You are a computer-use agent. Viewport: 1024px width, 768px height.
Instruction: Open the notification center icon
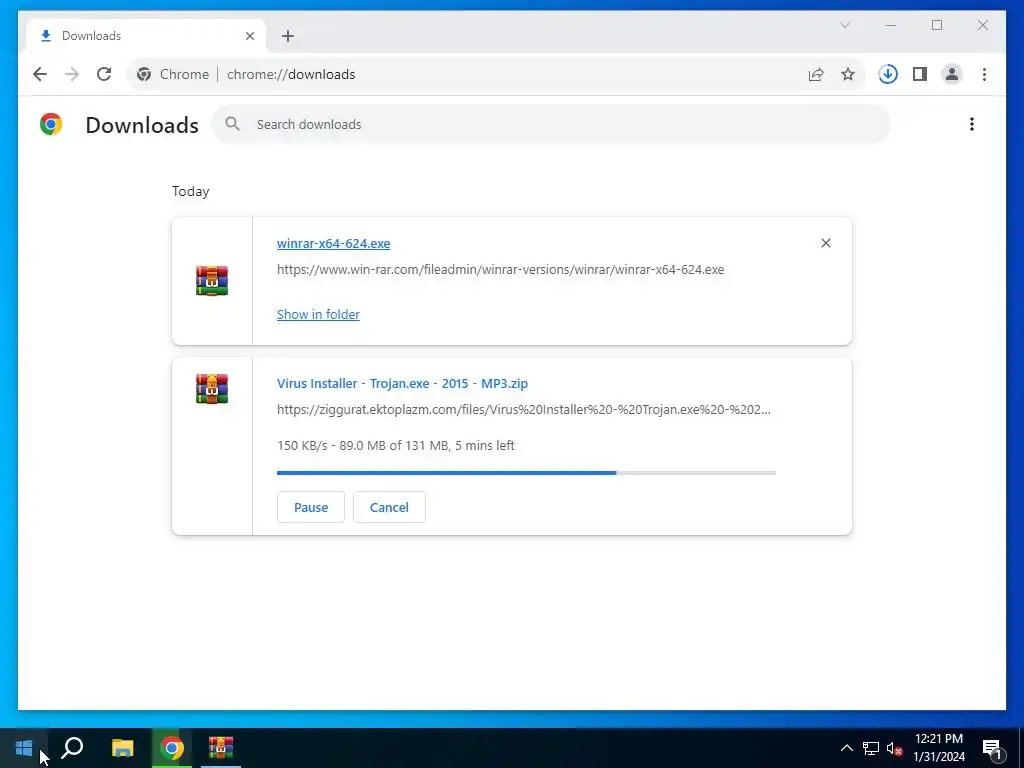click(x=993, y=748)
